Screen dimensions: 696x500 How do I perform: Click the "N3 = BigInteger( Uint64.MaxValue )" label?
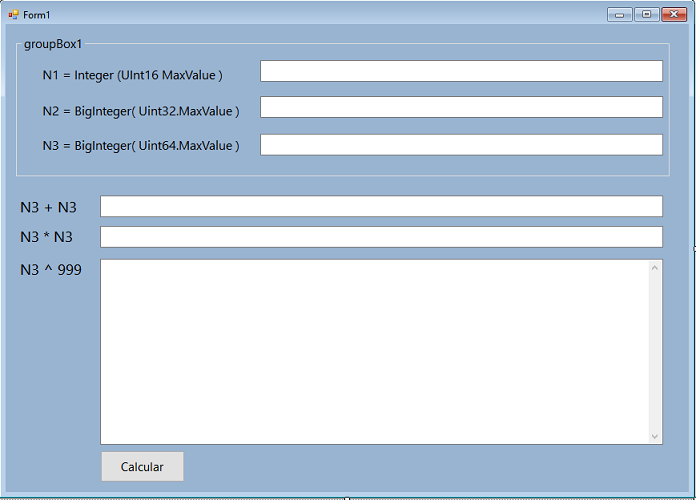point(141,146)
